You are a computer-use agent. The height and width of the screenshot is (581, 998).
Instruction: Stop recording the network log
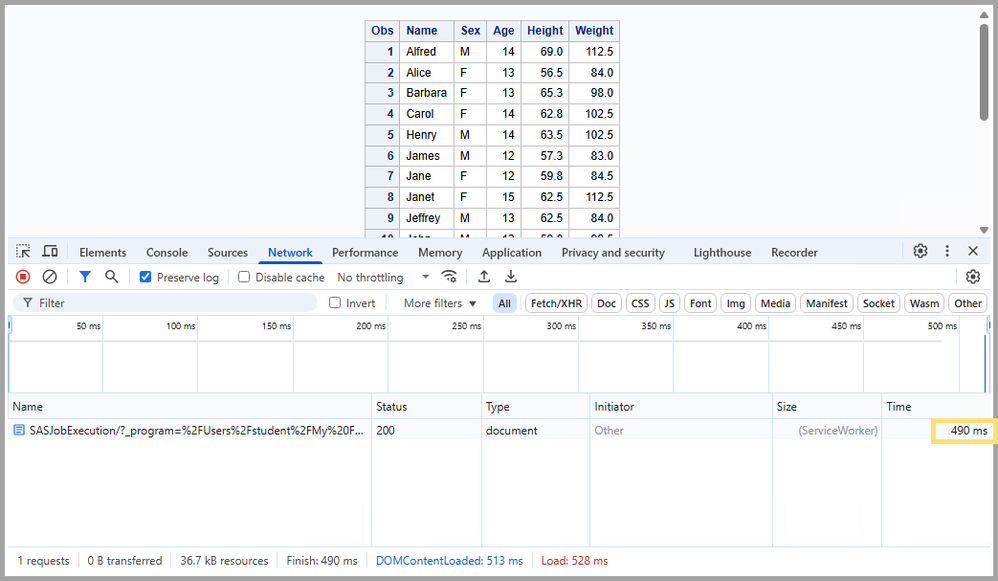click(x=23, y=277)
